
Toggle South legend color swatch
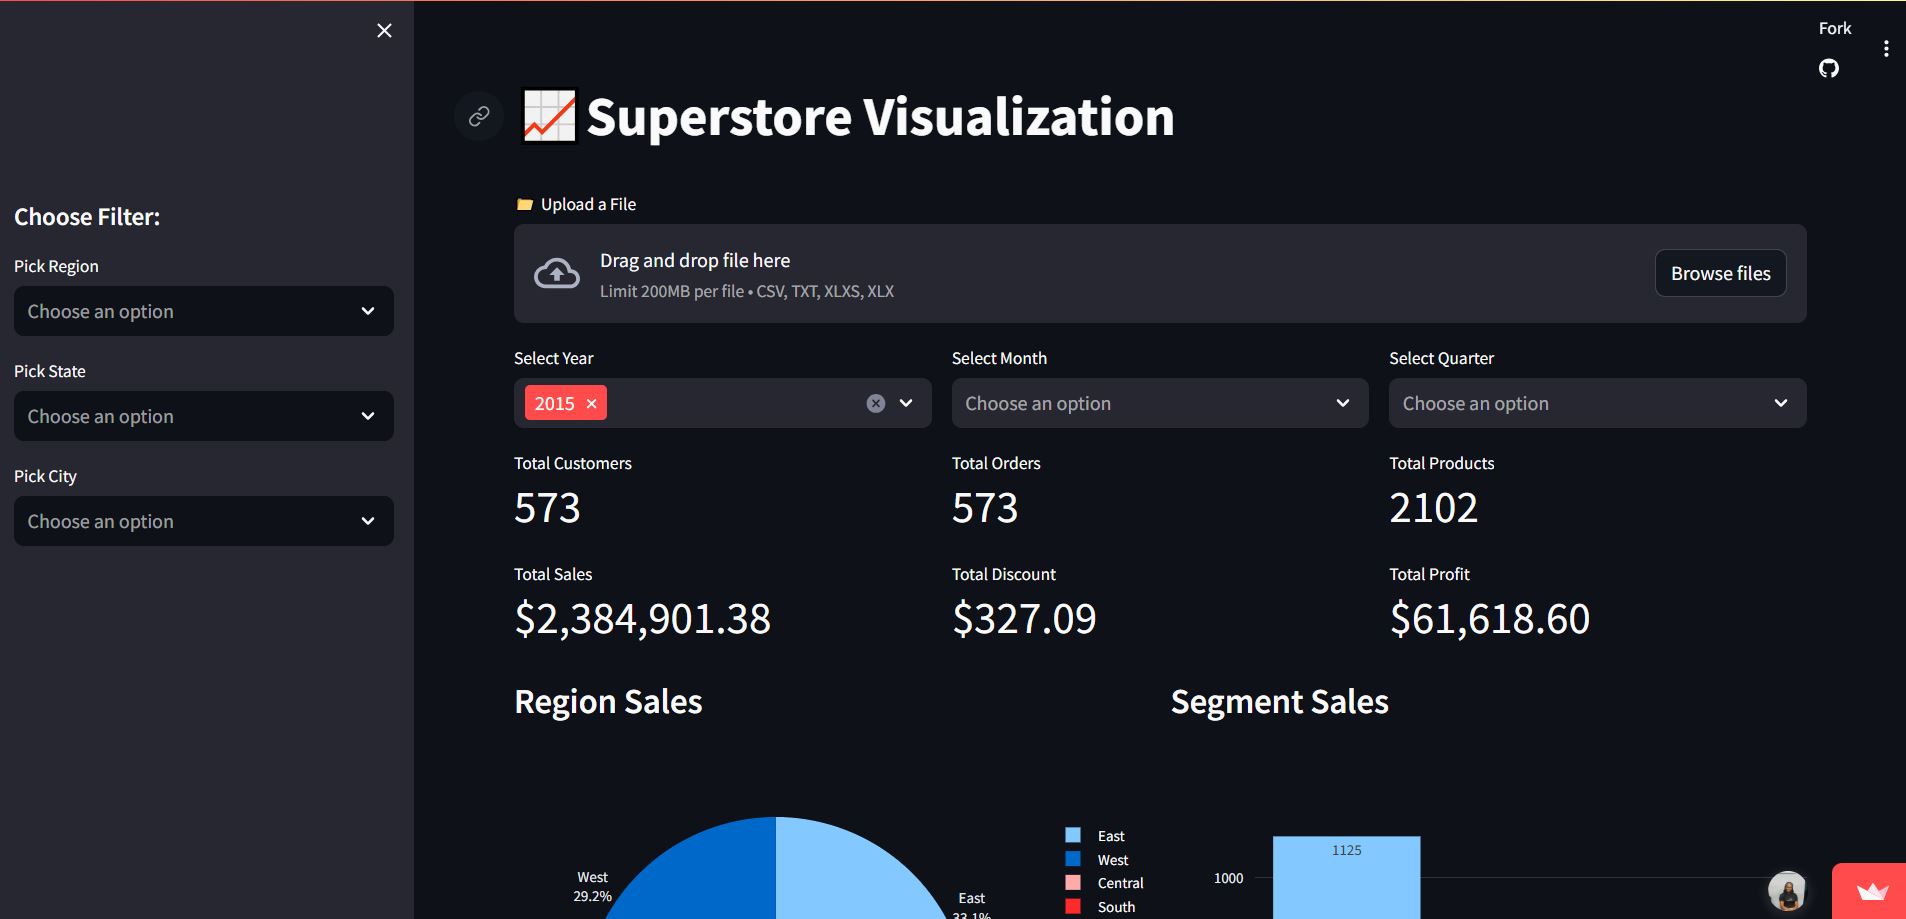coord(1073,906)
